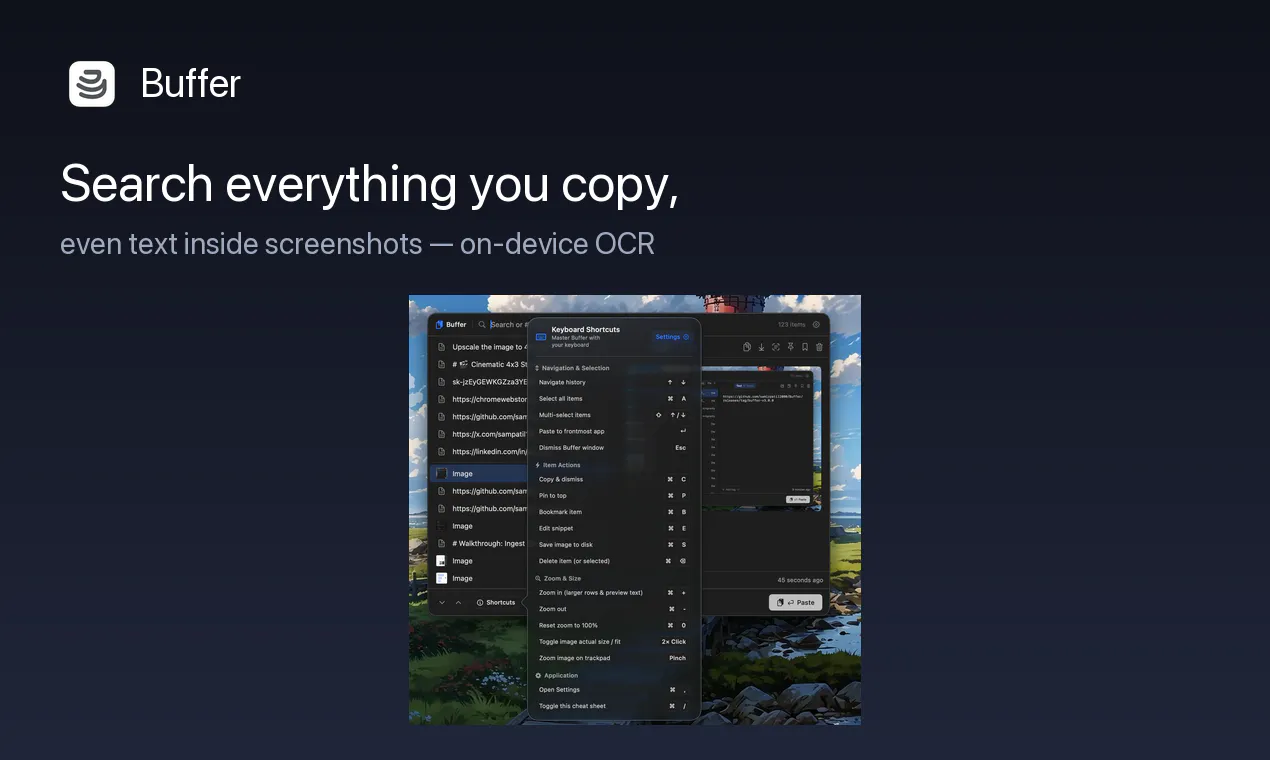Select the '# Walkthrough: Ingest' list item
Viewport: 1270px width, 760px height.
480,543
